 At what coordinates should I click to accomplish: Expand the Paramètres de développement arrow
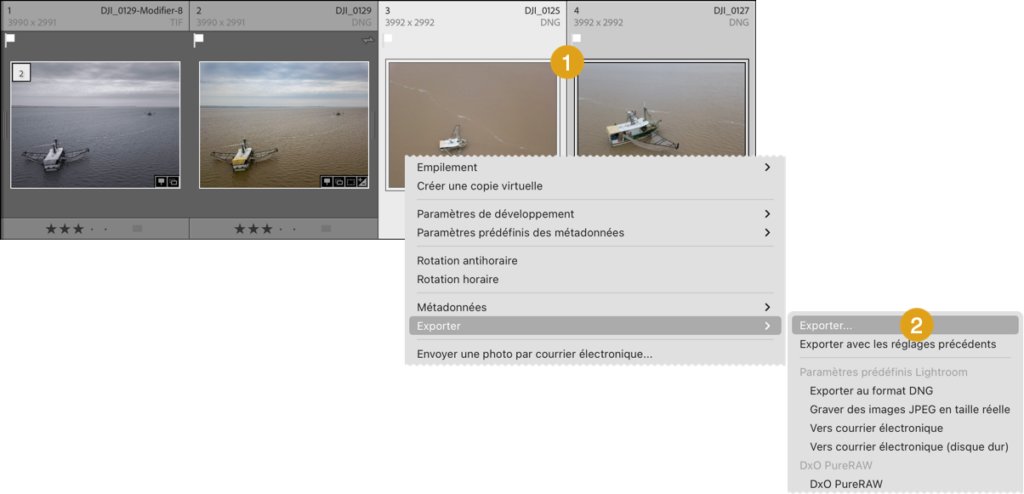(767, 214)
